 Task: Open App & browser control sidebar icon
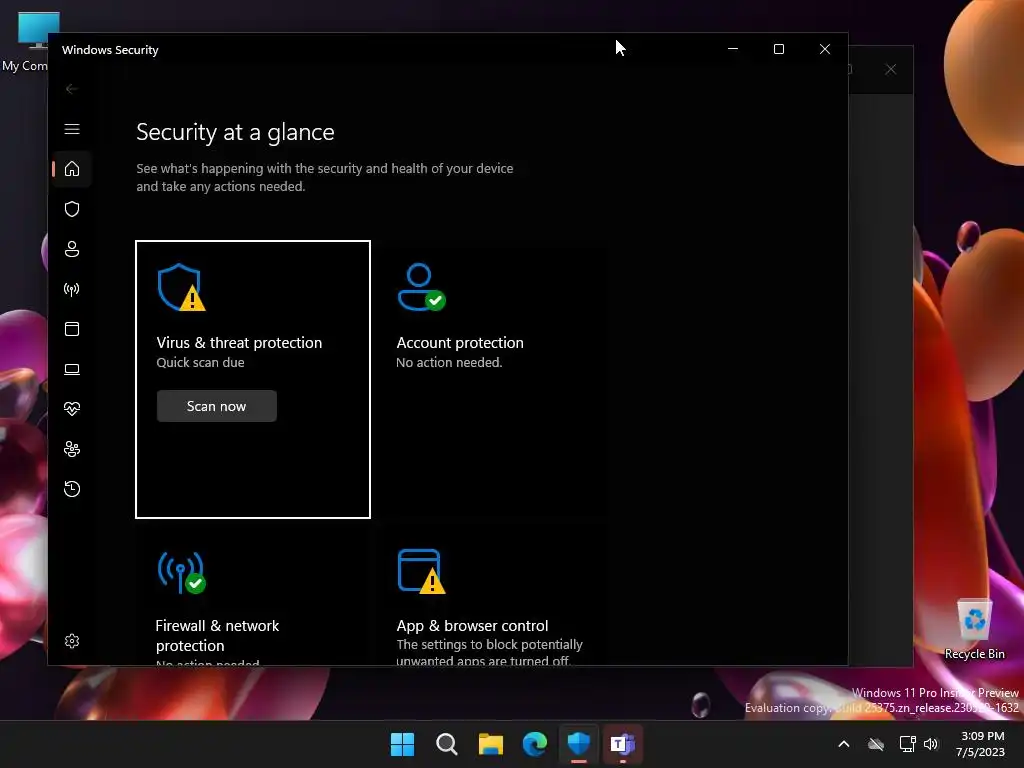tap(72, 329)
